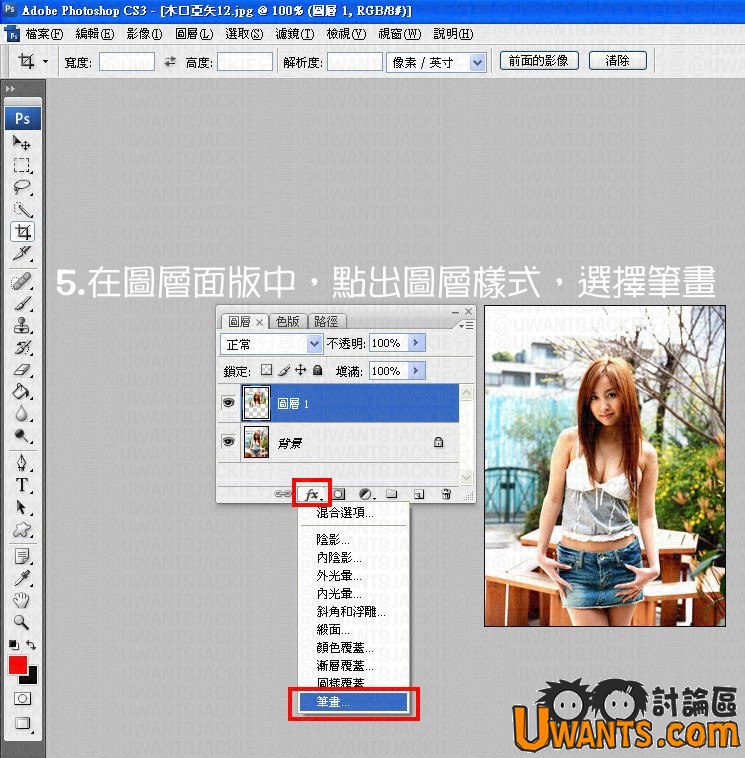Click the layer style fx button
Image resolution: width=745 pixels, height=758 pixels.
312,495
